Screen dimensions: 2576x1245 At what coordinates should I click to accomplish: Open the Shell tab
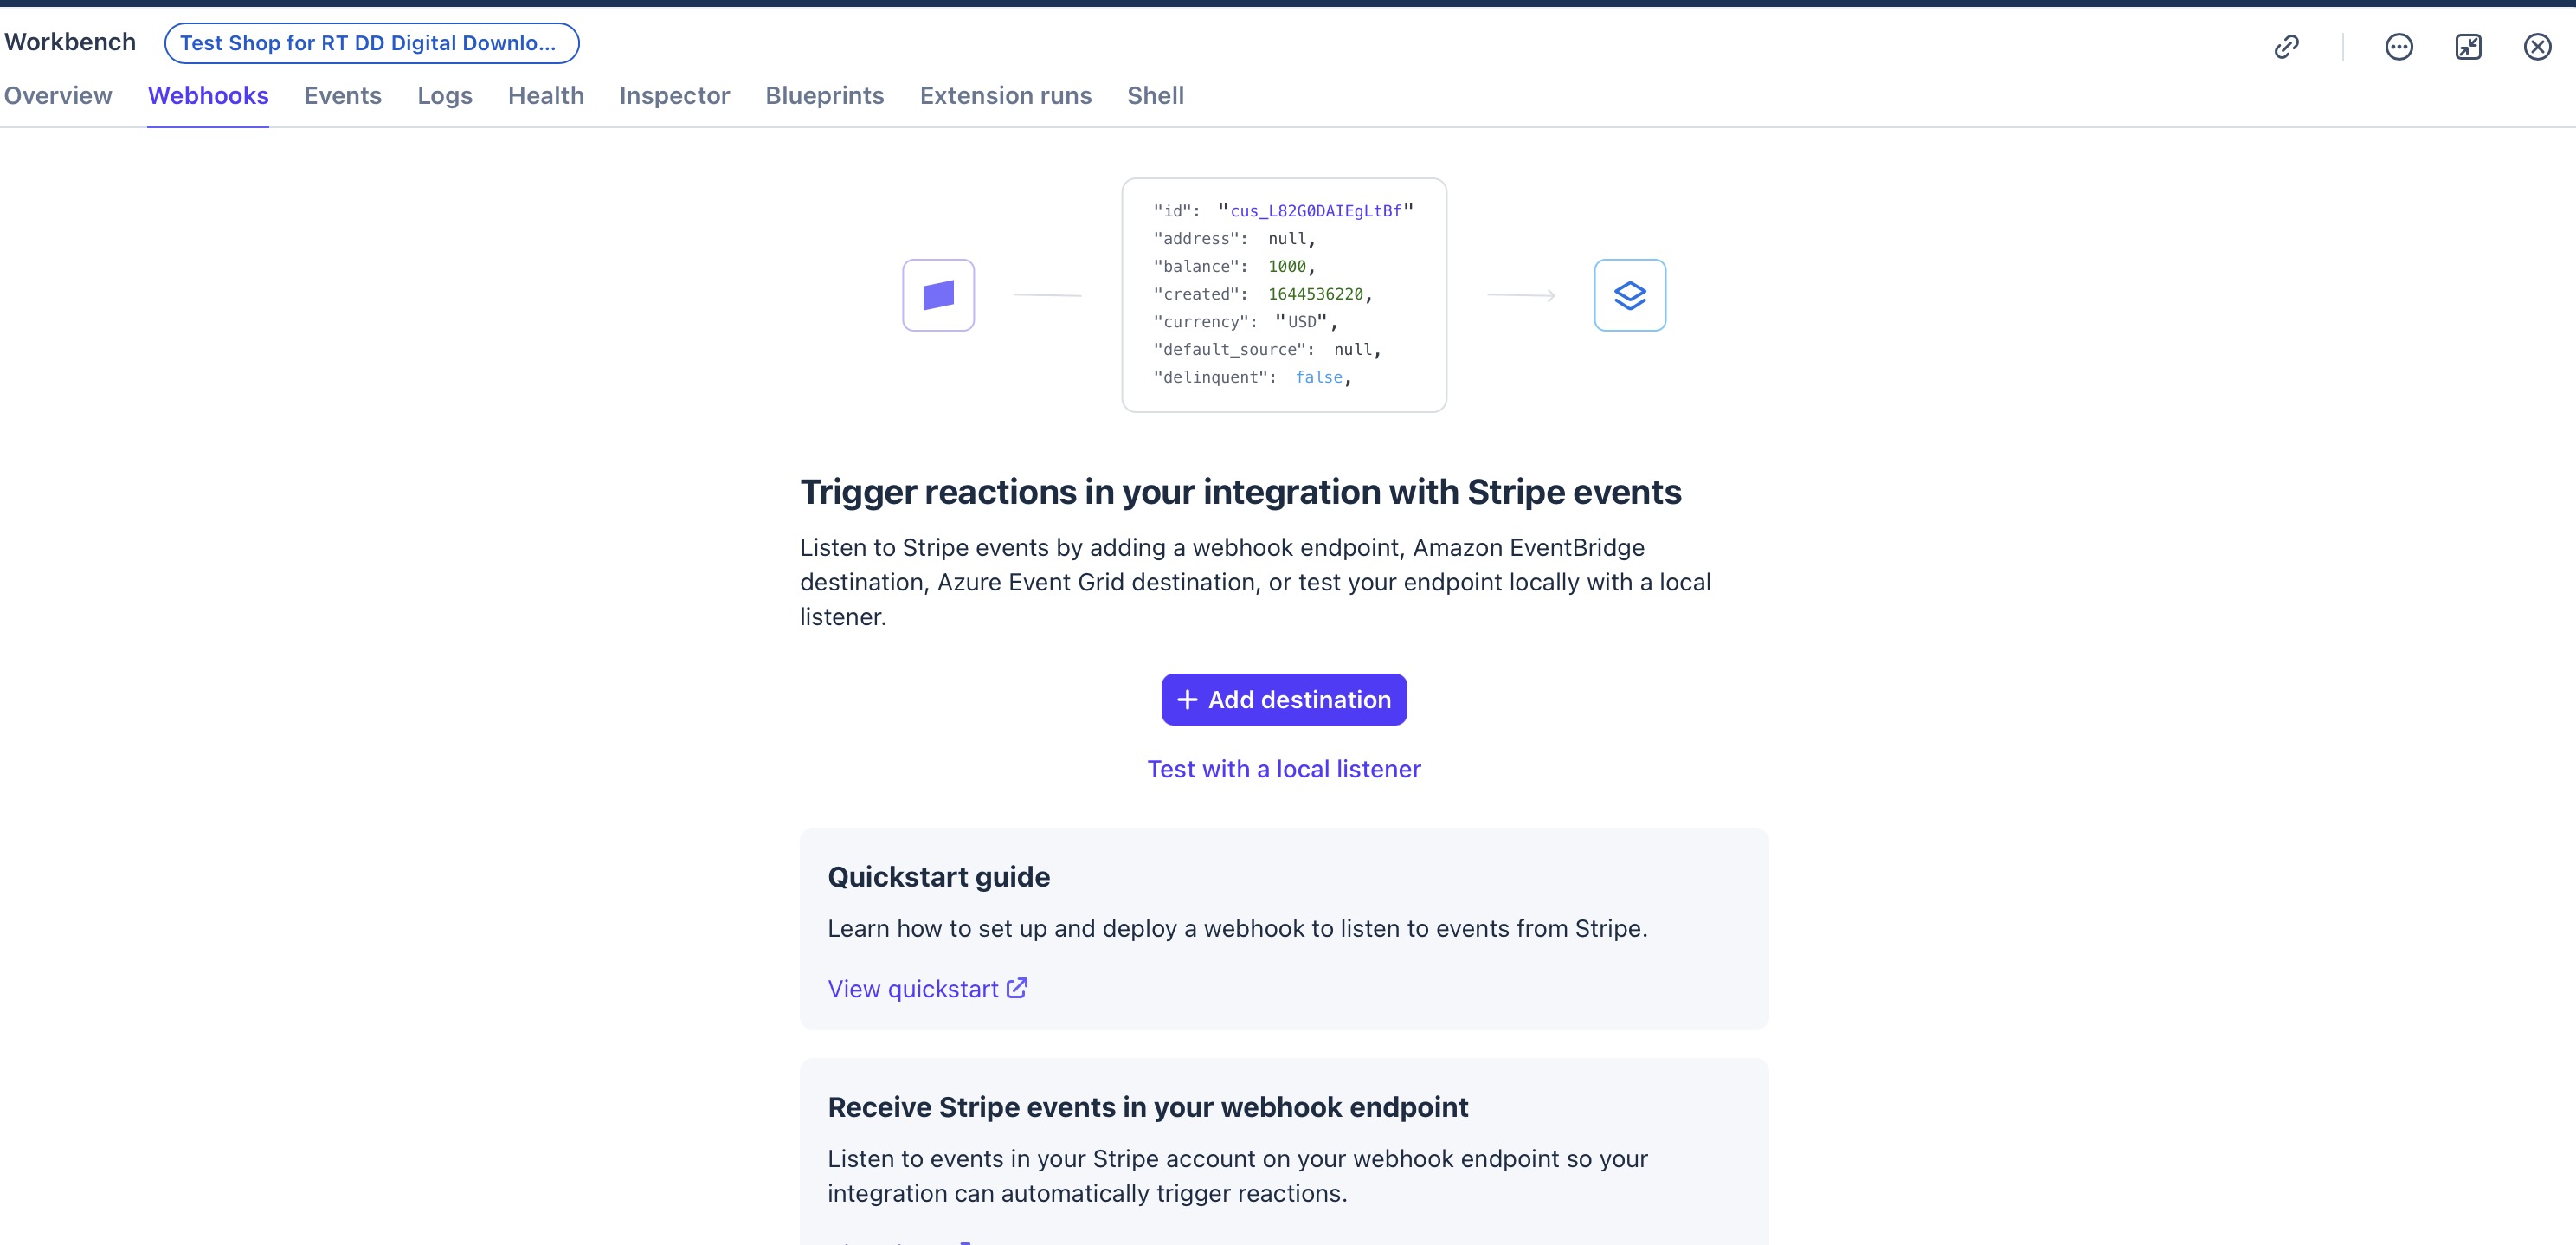(x=1155, y=95)
